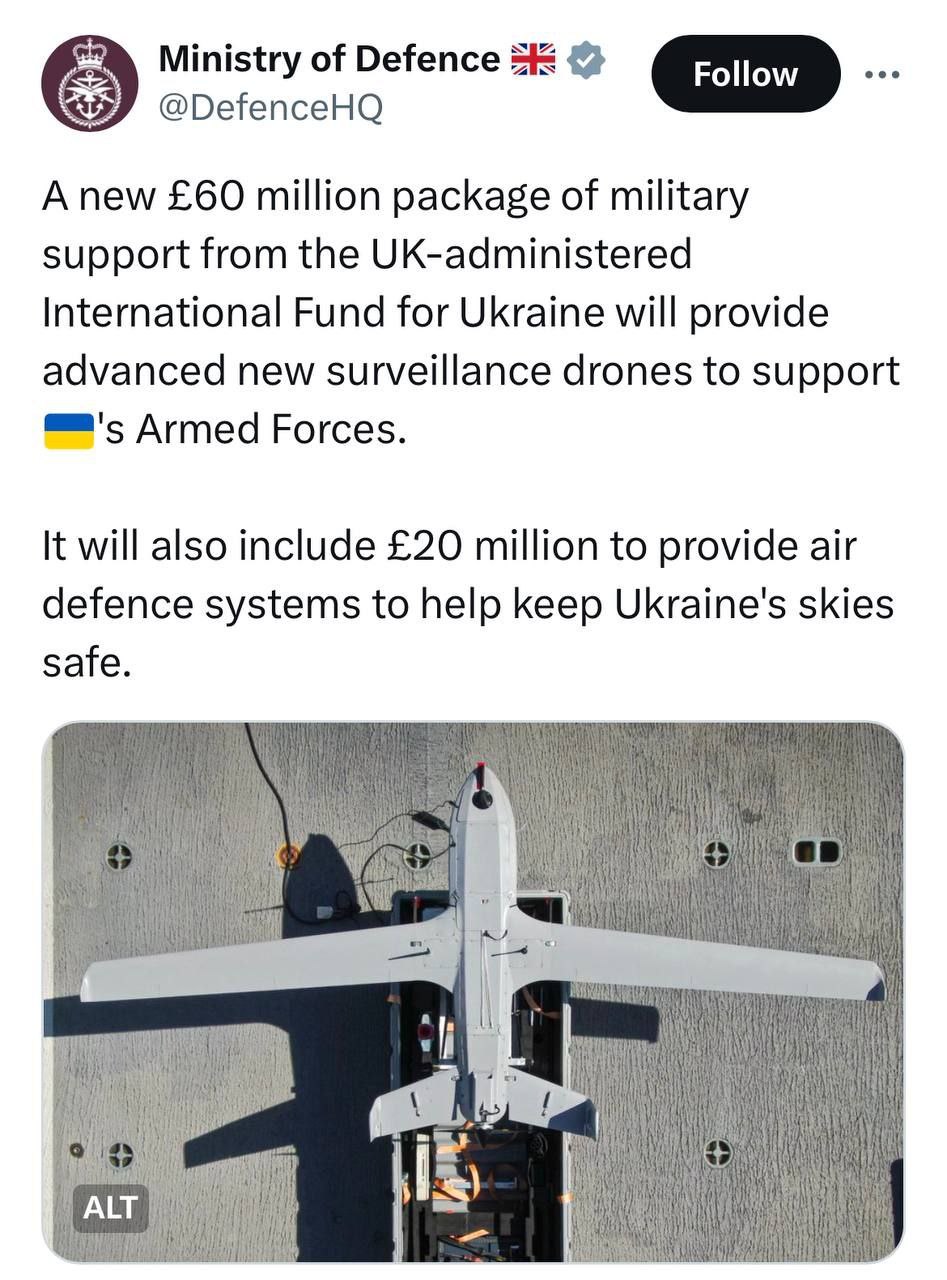Open the three-dot more options menu
This screenshot has height=1280, width=947.
click(882, 75)
